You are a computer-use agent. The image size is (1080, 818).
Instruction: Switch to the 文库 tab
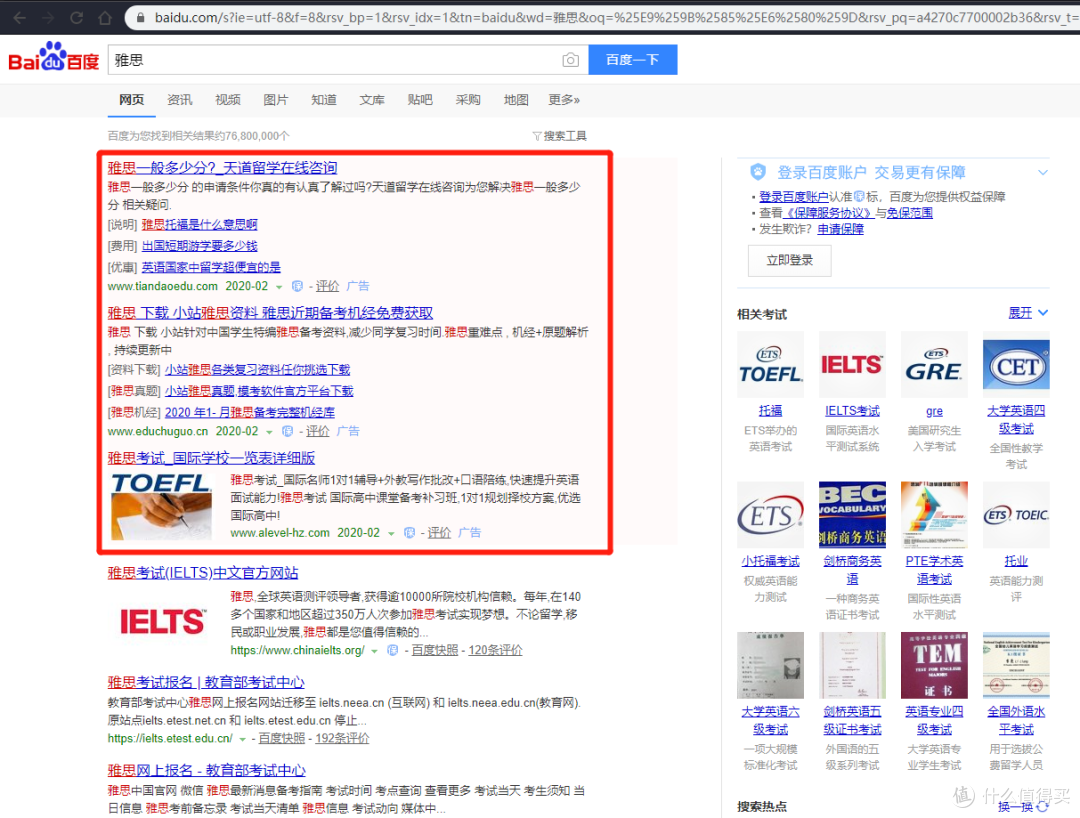click(x=372, y=100)
